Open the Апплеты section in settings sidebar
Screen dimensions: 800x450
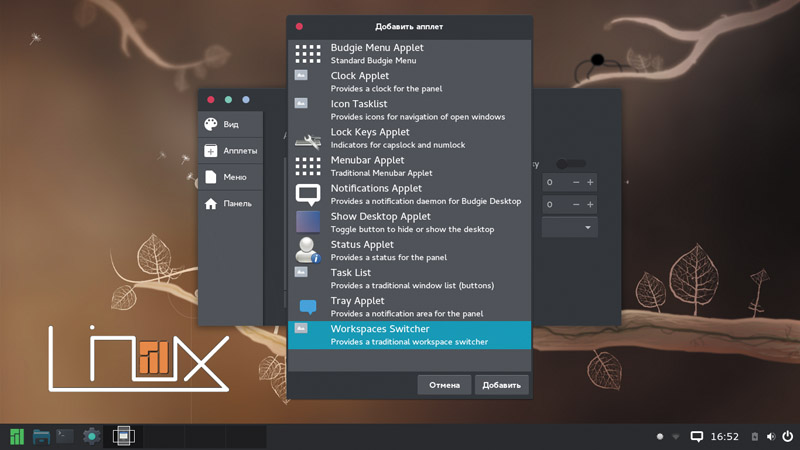click(x=231, y=151)
